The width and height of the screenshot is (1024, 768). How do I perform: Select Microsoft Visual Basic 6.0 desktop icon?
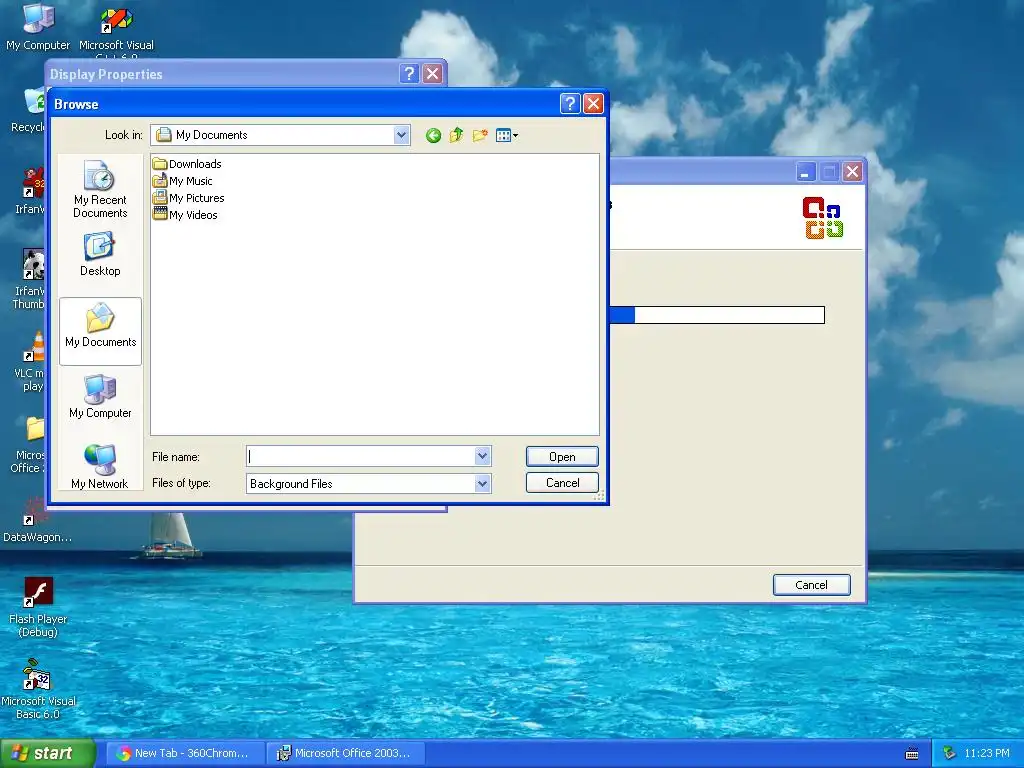pyautogui.click(x=38, y=689)
